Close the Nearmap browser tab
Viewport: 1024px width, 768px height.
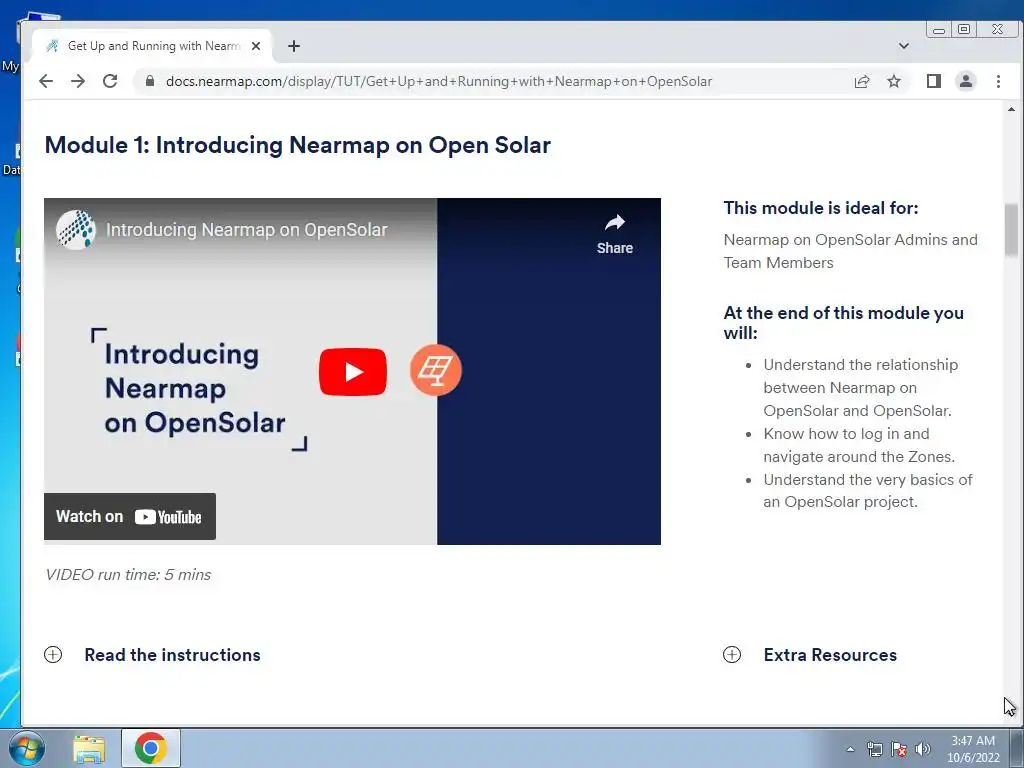(x=256, y=46)
